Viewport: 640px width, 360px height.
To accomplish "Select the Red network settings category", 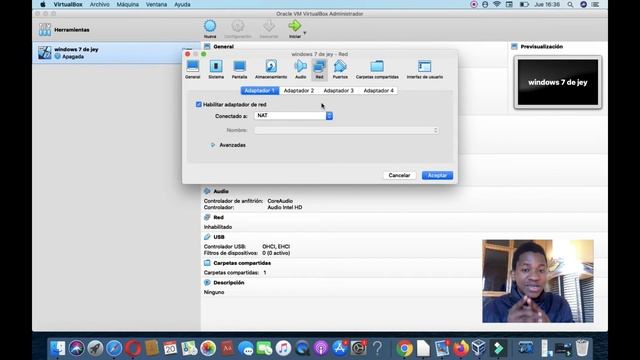I will [319, 69].
